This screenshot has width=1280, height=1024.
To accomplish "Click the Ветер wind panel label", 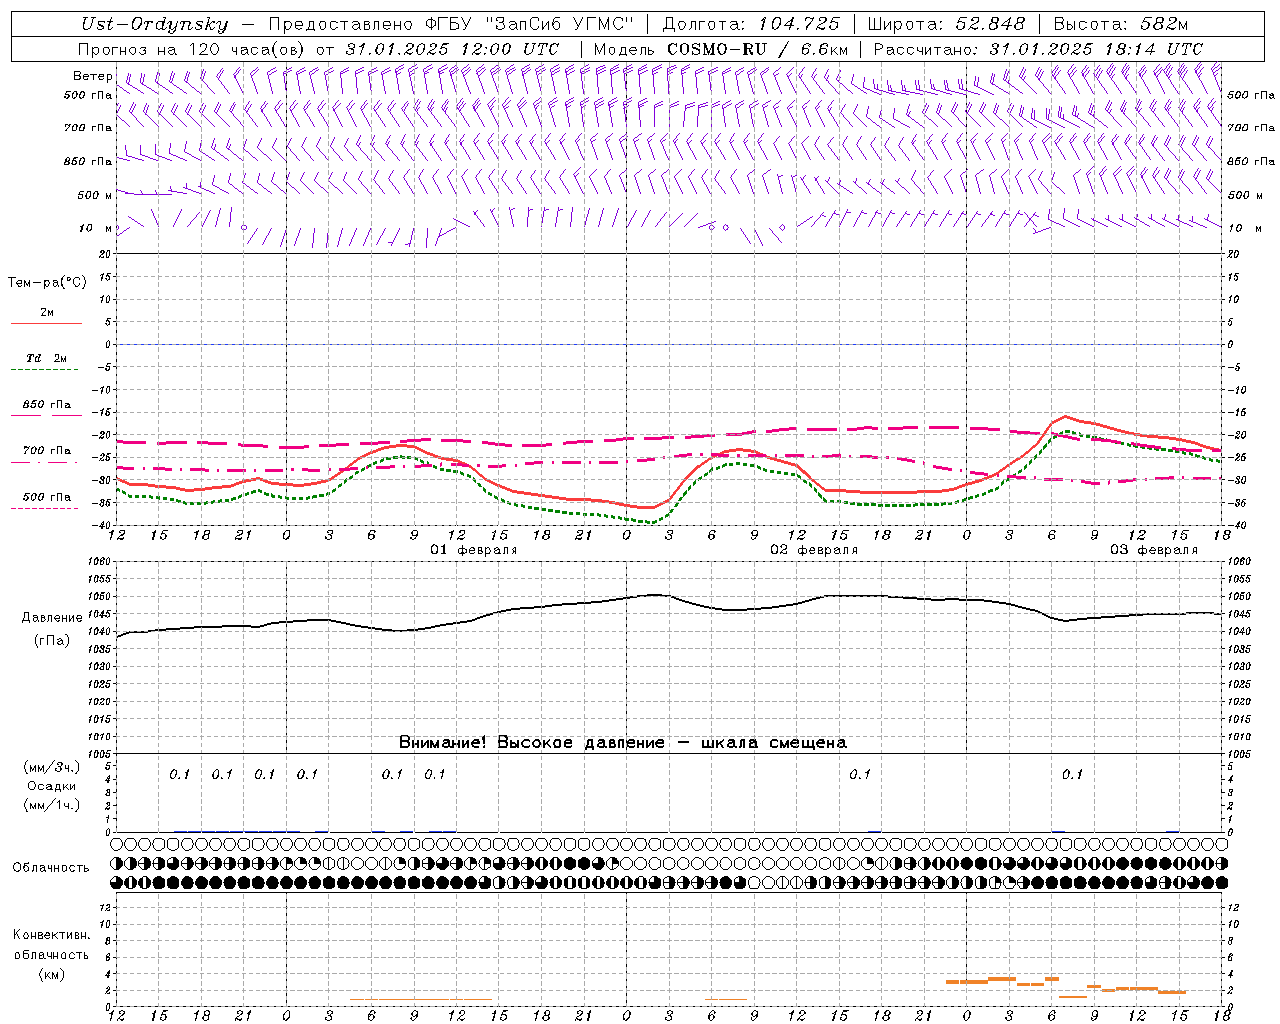I will (92, 76).
